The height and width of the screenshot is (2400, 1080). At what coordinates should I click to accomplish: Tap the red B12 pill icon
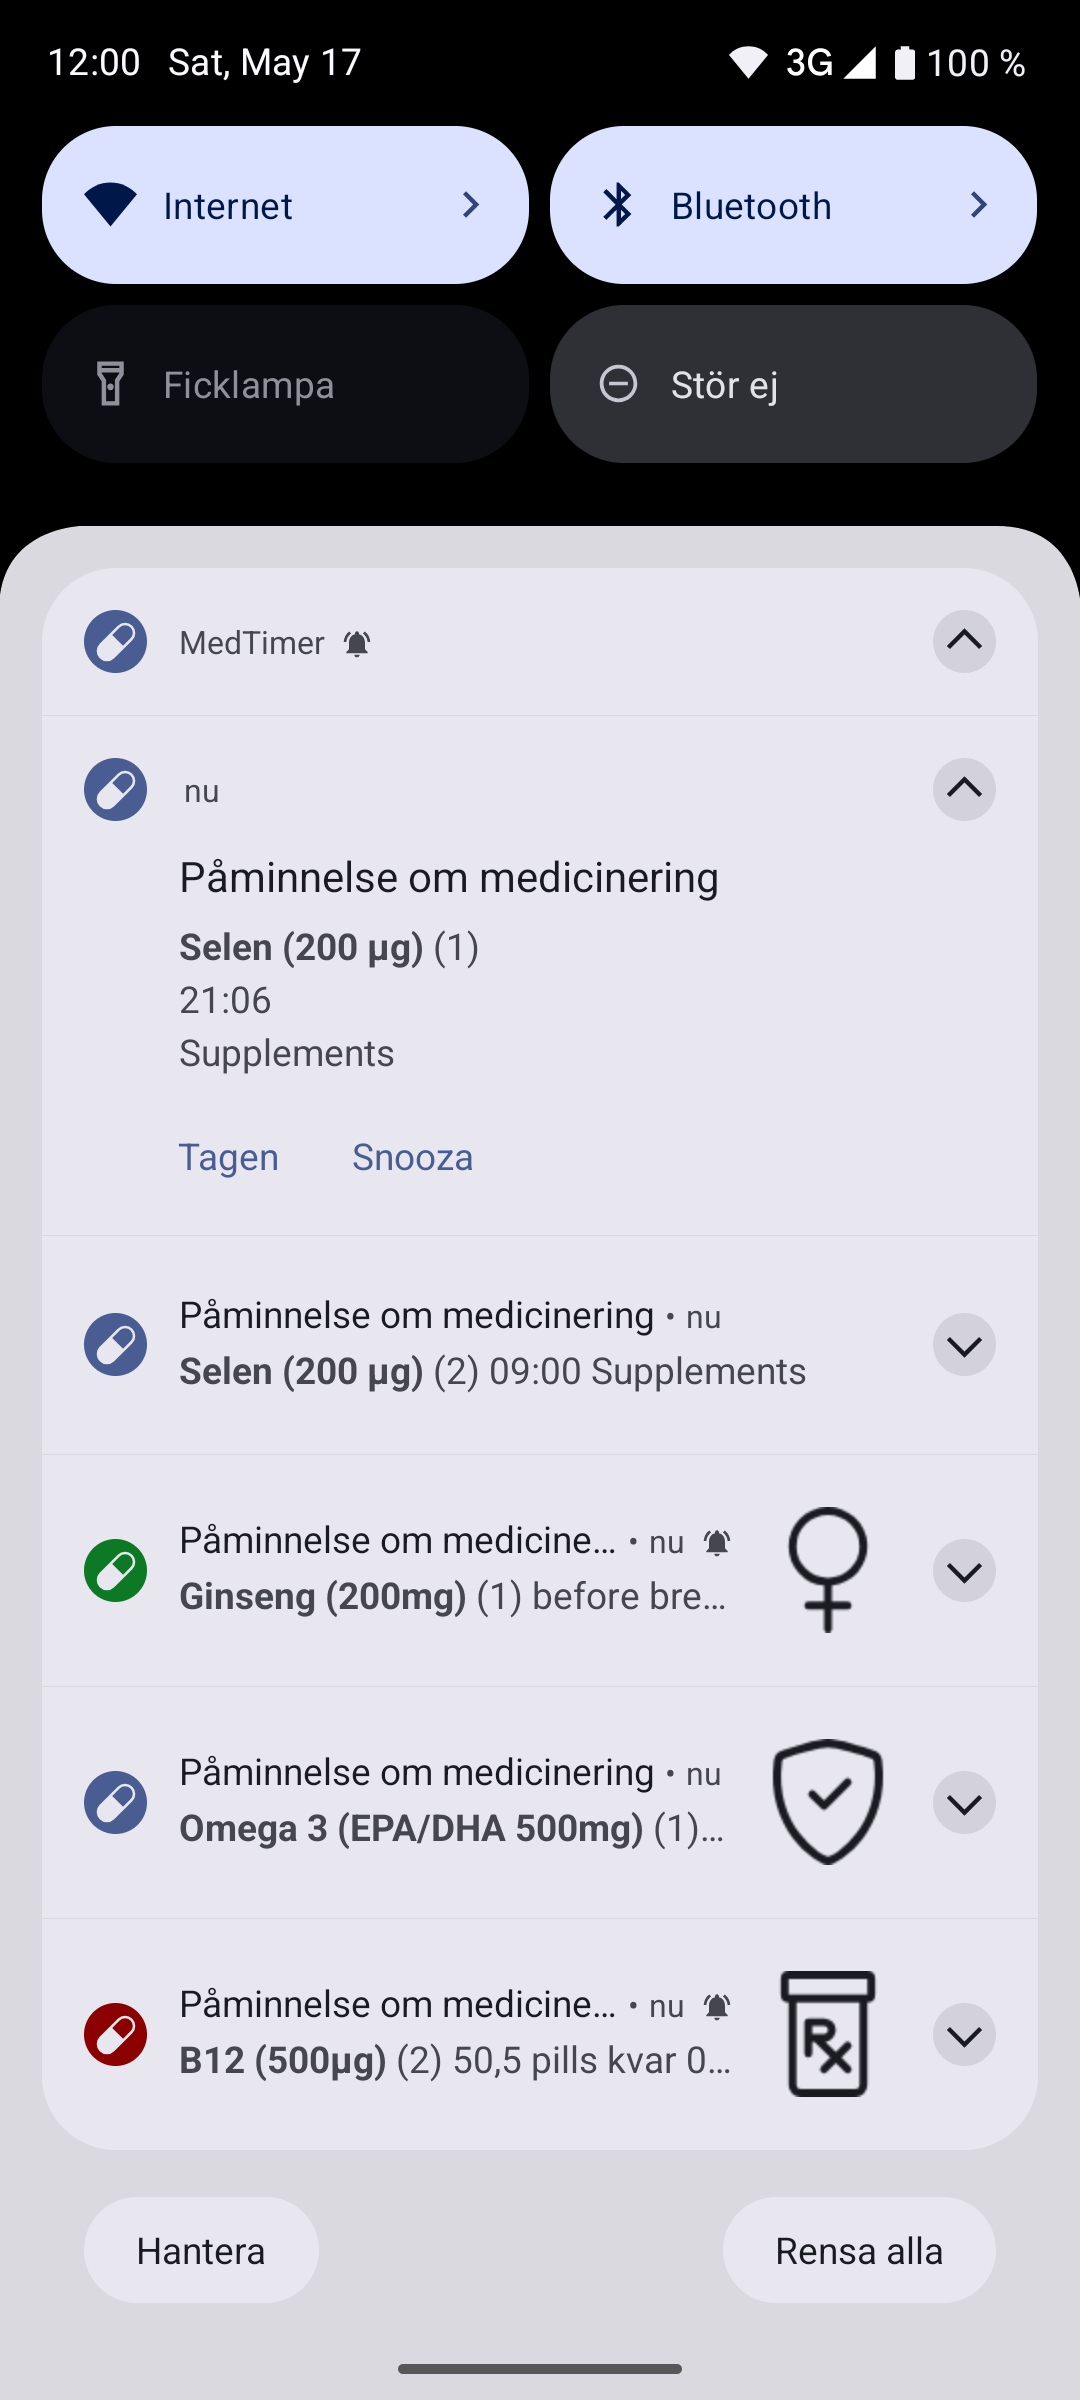coord(115,2034)
